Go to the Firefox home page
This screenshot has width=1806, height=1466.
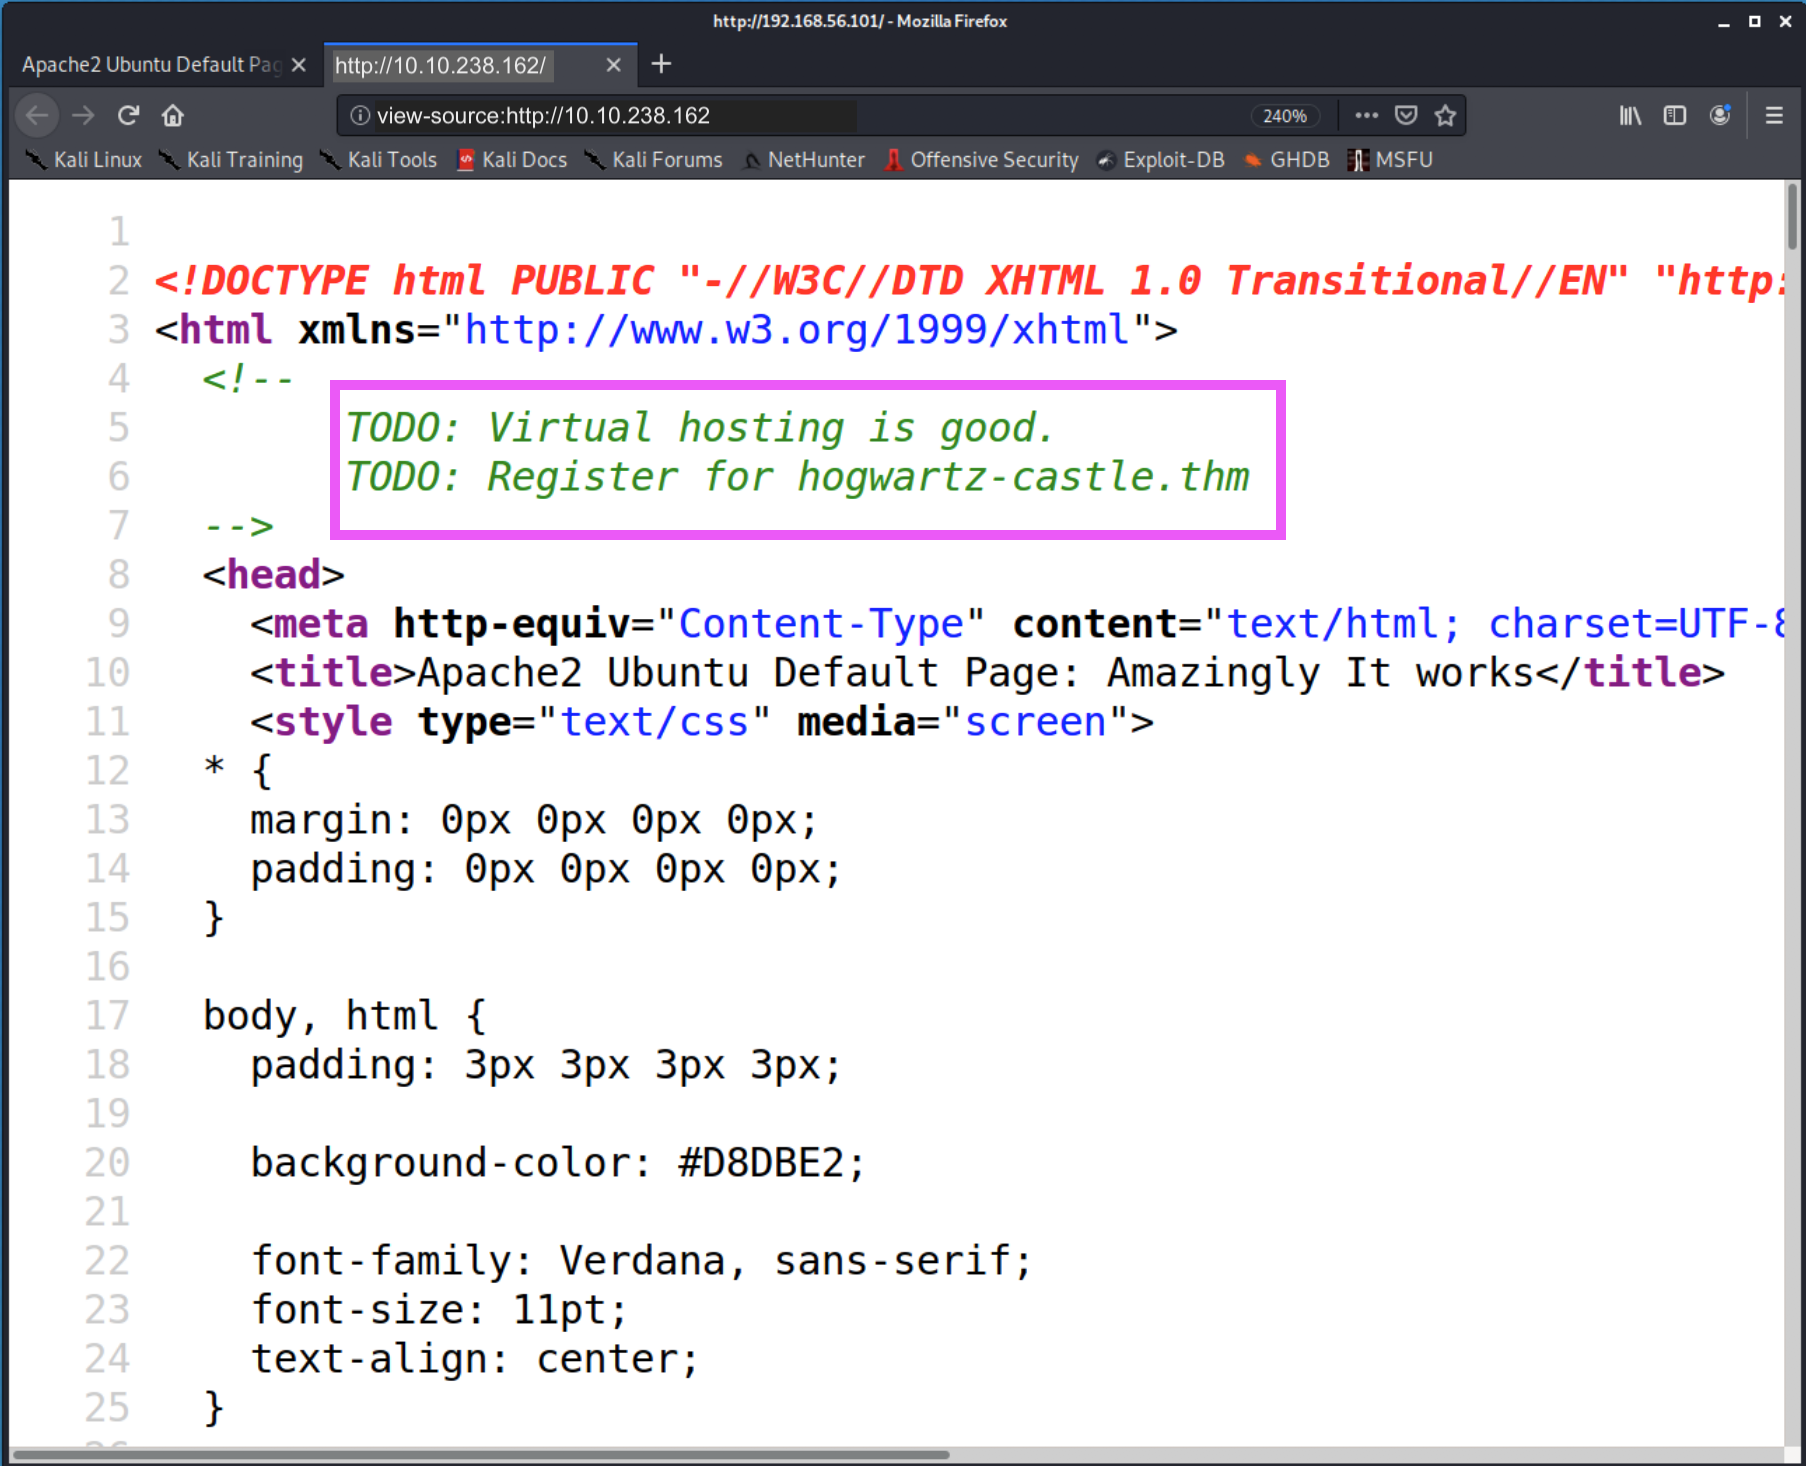(173, 116)
